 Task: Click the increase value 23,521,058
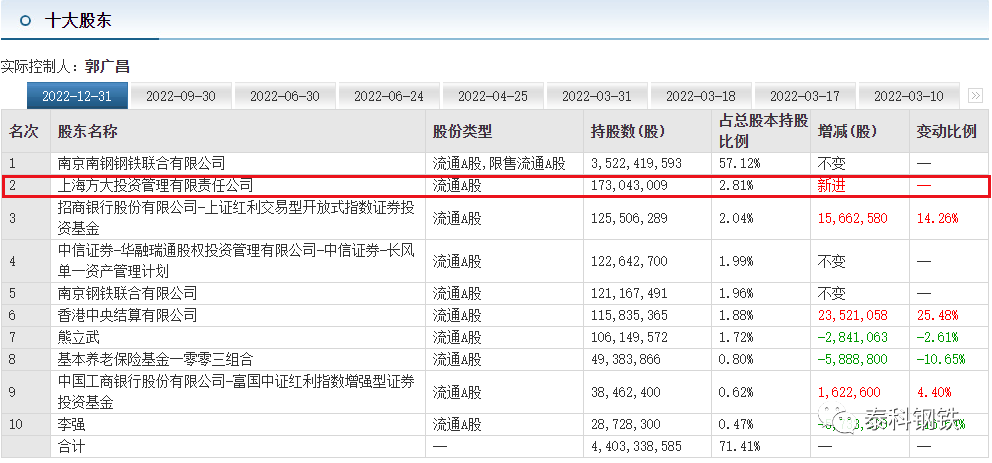tap(852, 315)
